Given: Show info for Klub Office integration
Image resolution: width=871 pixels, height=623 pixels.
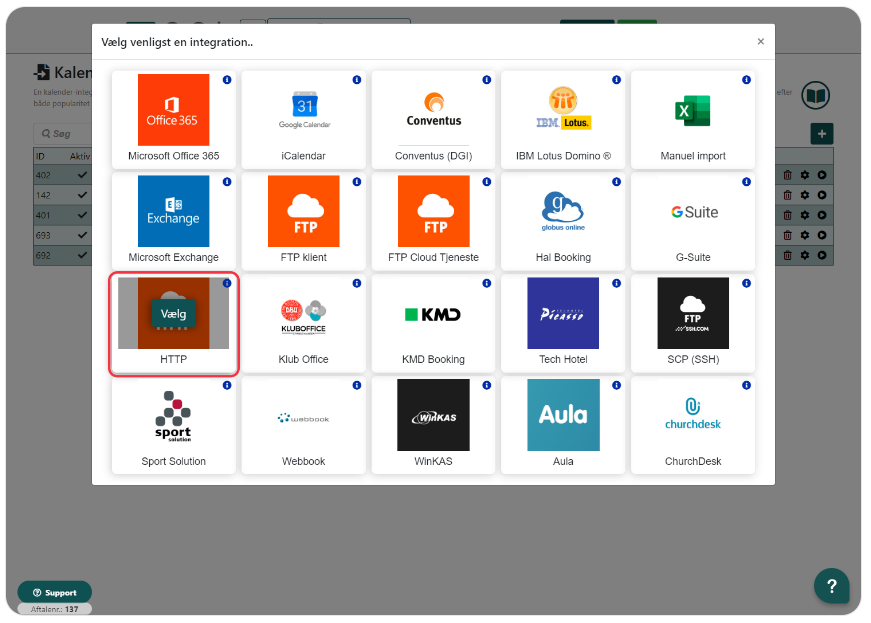Looking at the screenshot, I should [357, 283].
